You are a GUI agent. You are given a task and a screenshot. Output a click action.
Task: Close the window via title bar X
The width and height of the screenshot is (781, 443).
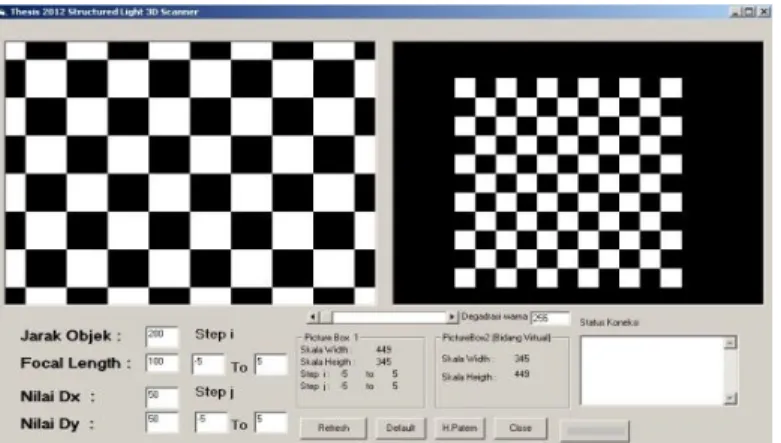point(764,11)
